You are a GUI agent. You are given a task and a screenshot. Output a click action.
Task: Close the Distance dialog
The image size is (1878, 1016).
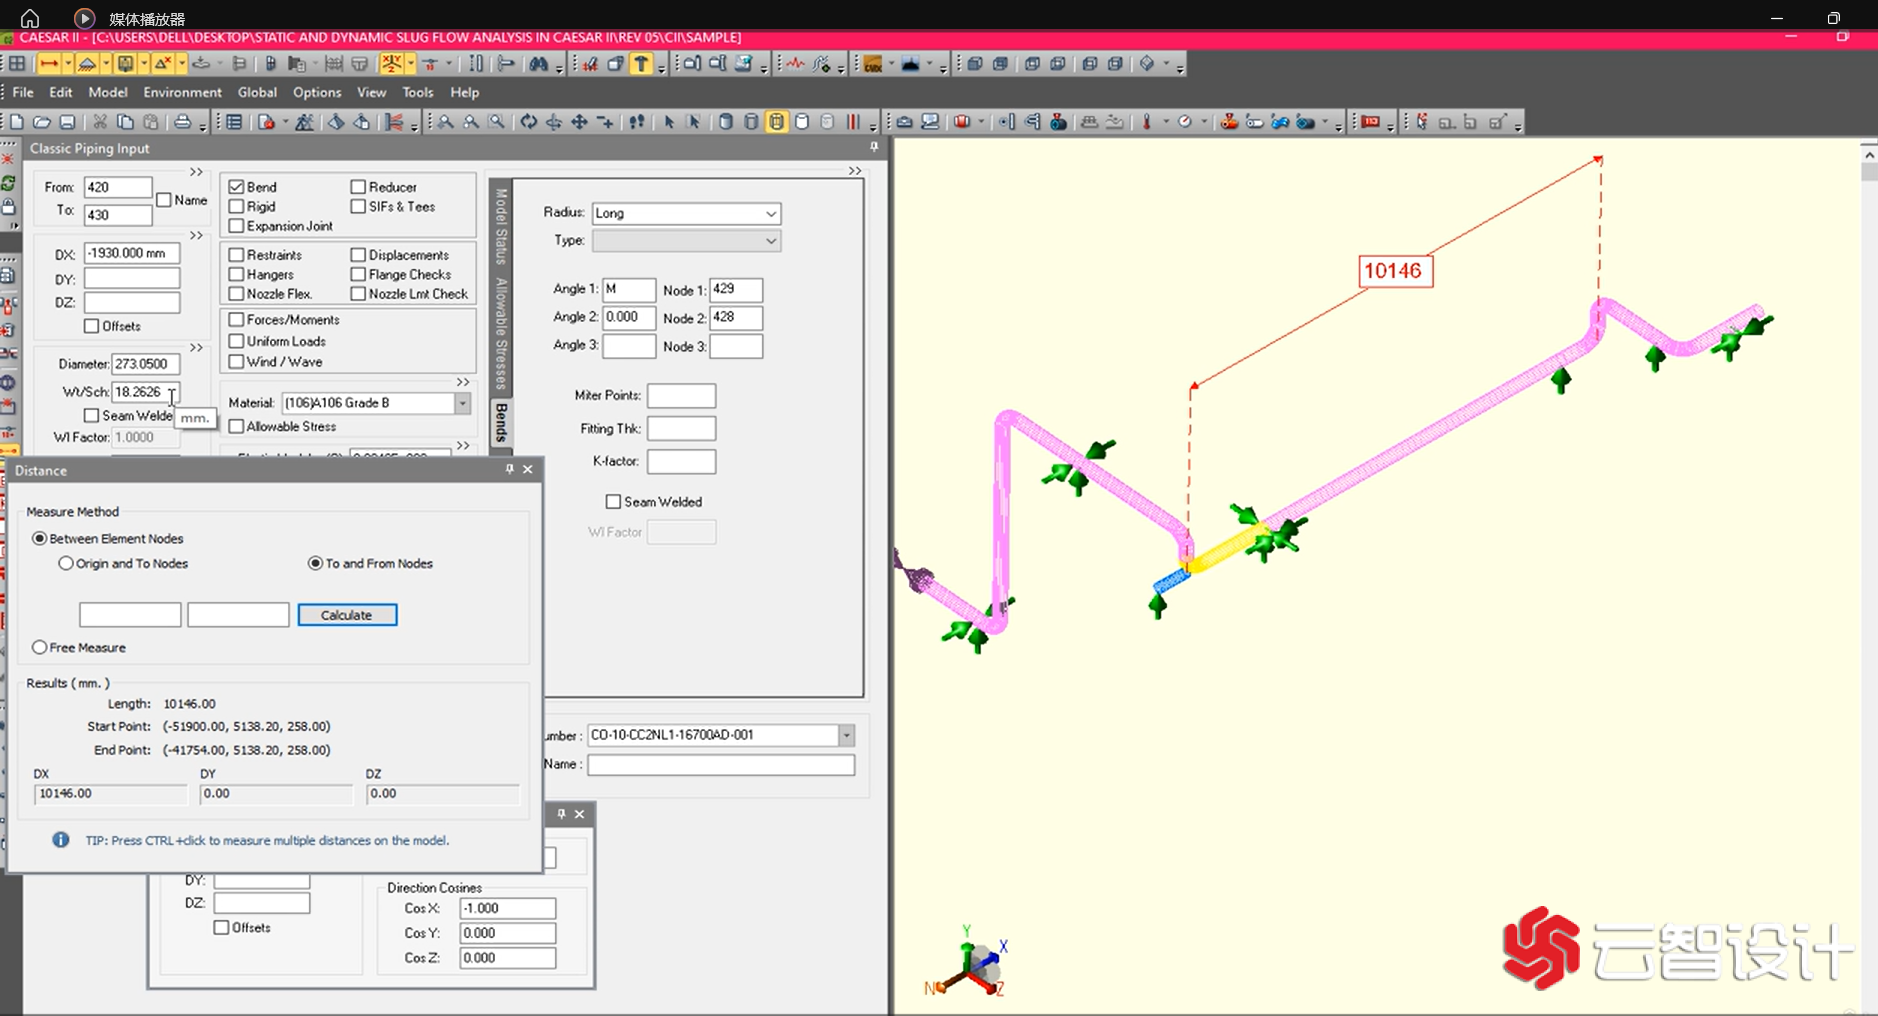coord(528,469)
